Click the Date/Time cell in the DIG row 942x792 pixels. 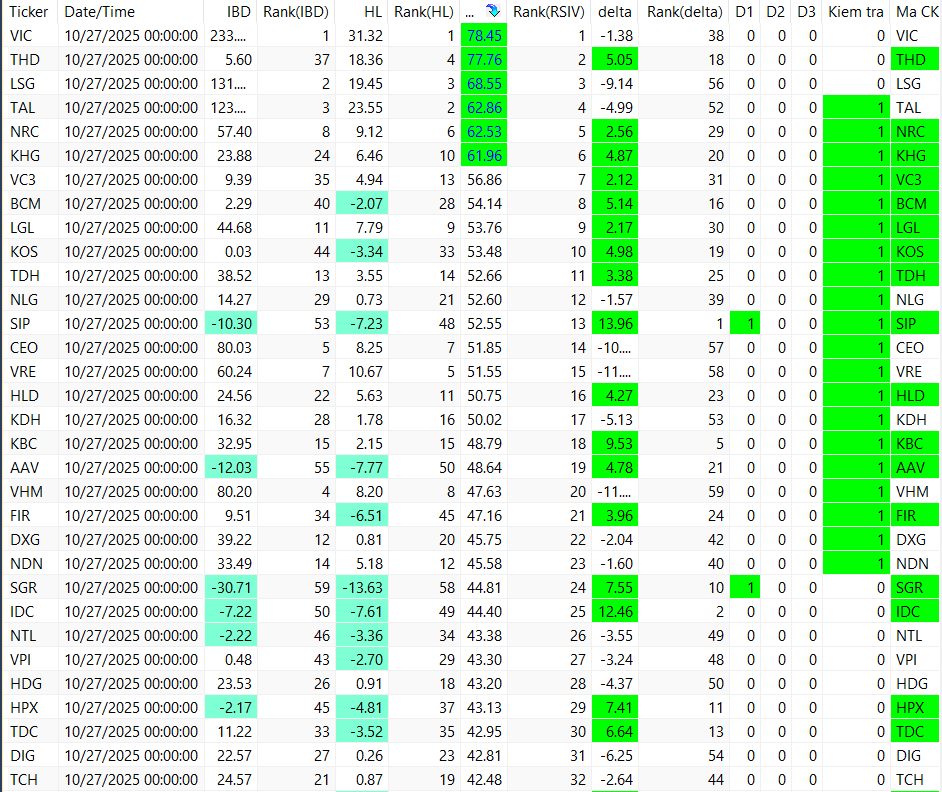(x=131, y=755)
